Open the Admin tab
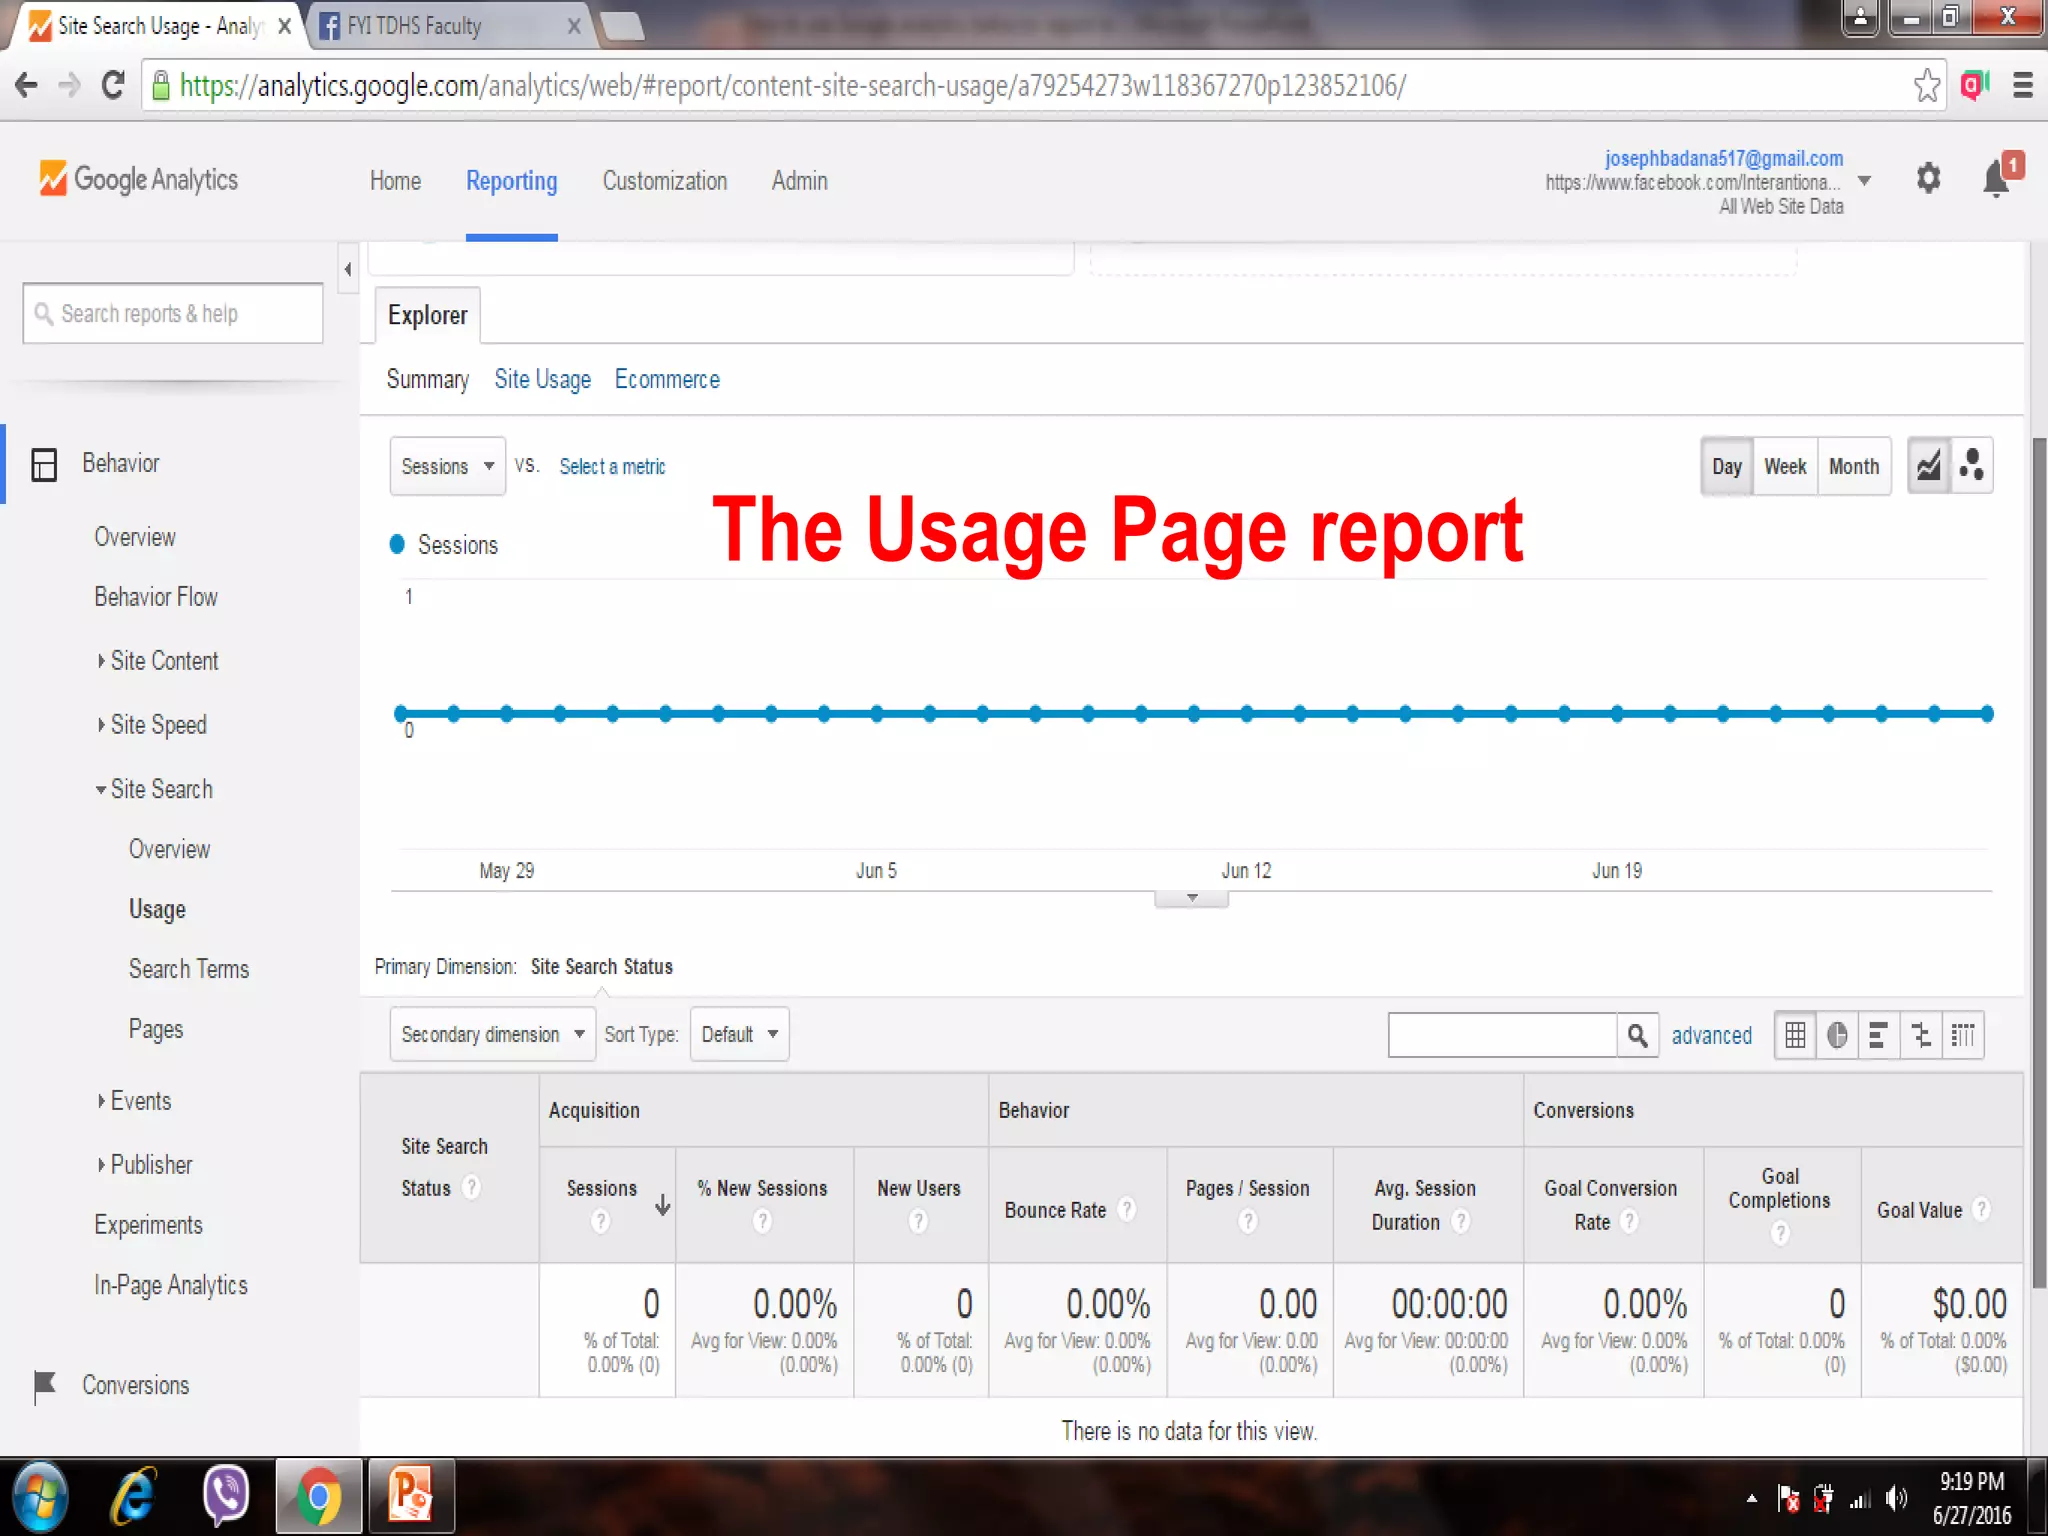Viewport: 2048px width, 1536px height. point(799,181)
